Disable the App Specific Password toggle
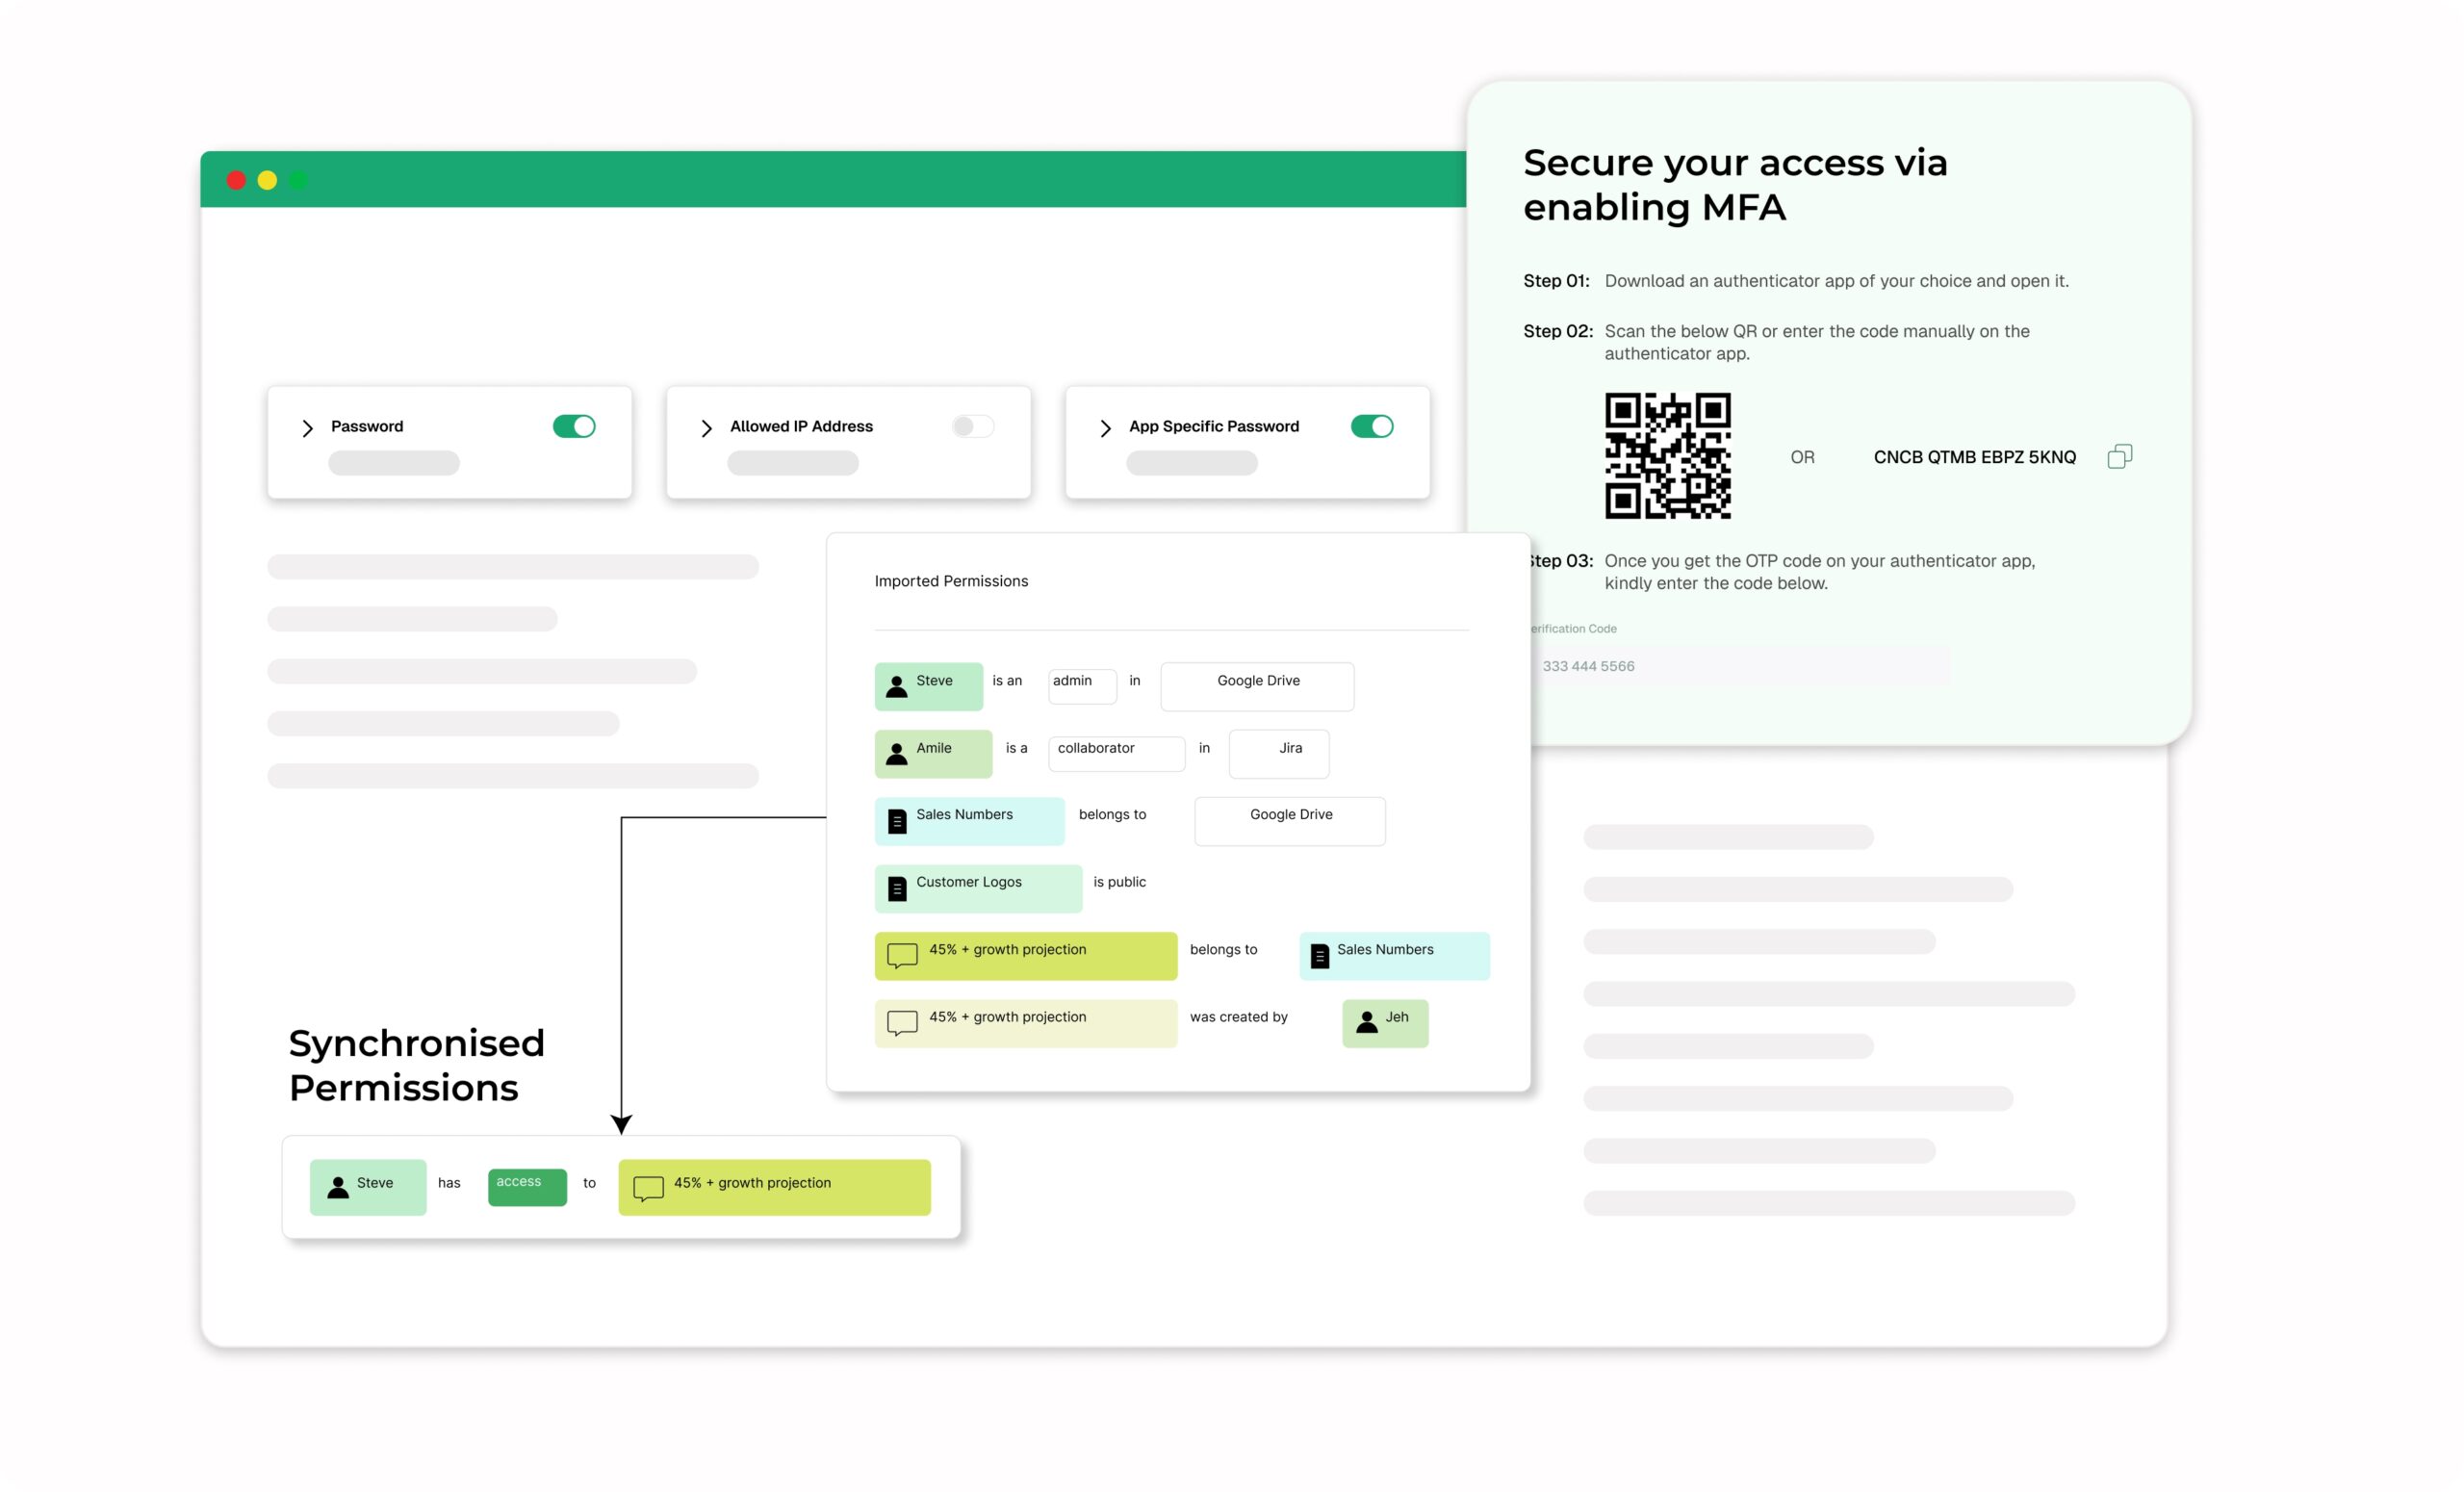2464x1492 pixels. pos(1371,427)
